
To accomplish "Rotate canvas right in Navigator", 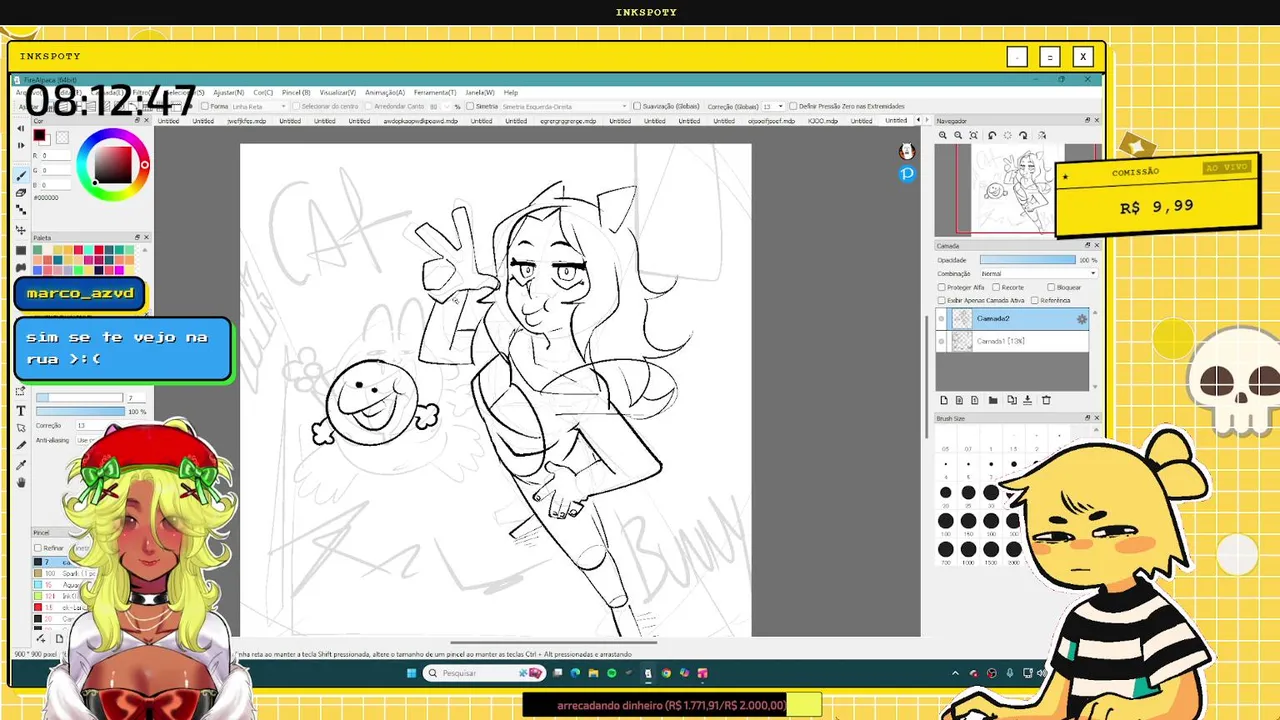I will coord(1023,135).
